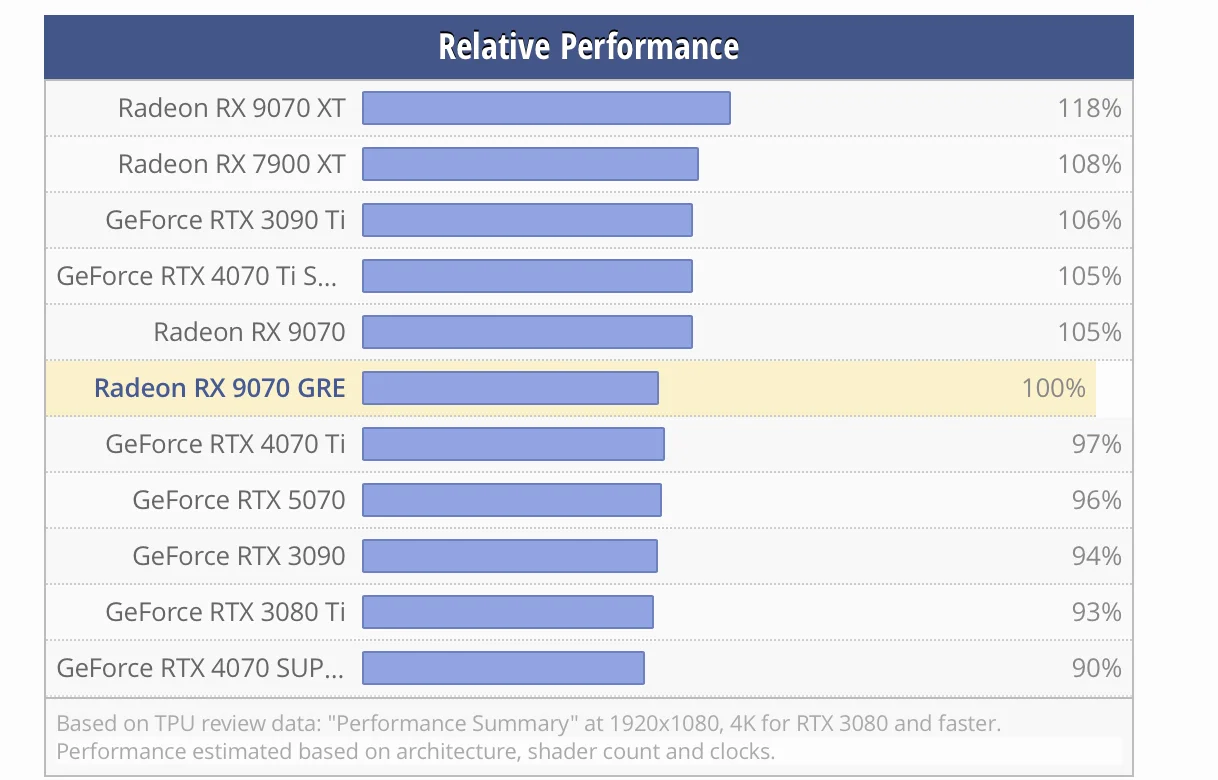1218x780 pixels.
Task: Open the GeForce RTX 3090 link
Action: pyautogui.click(x=238, y=556)
